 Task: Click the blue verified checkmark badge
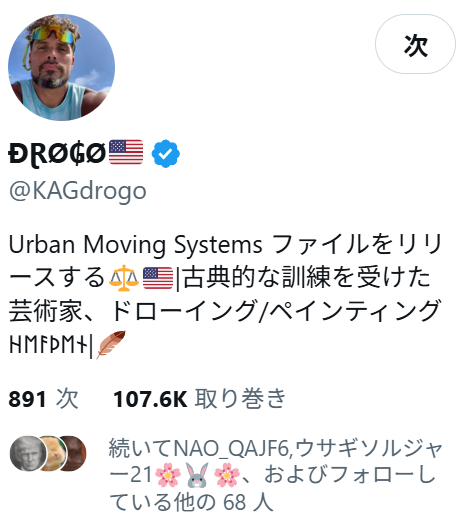(165, 153)
